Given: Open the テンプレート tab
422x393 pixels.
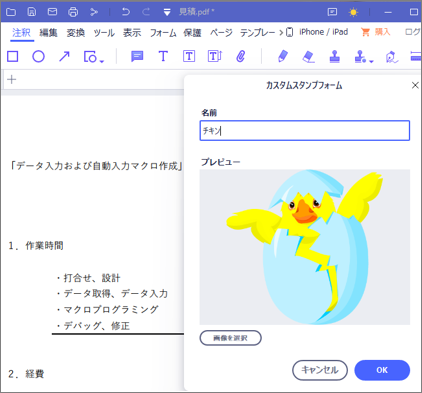Looking at the screenshot, I should pos(257,33).
